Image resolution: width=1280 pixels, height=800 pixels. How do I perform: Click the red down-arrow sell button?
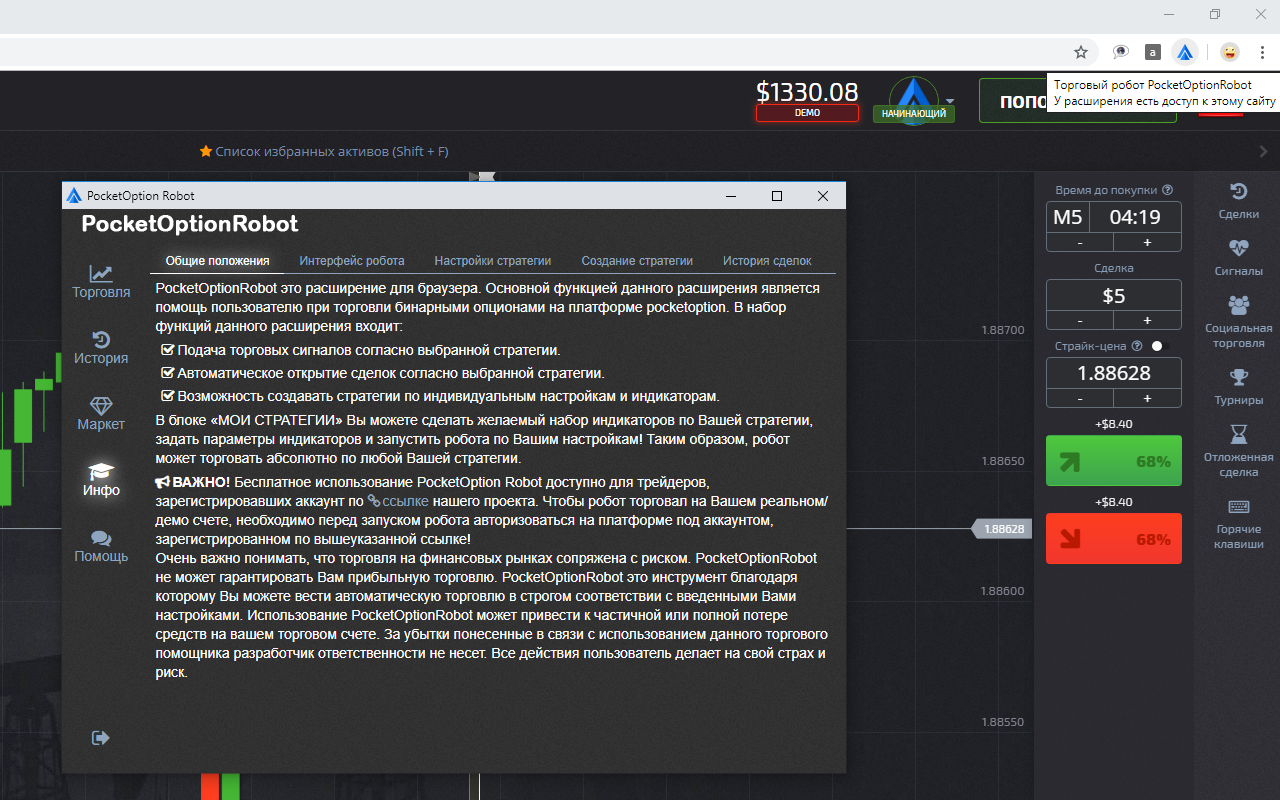1114,539
